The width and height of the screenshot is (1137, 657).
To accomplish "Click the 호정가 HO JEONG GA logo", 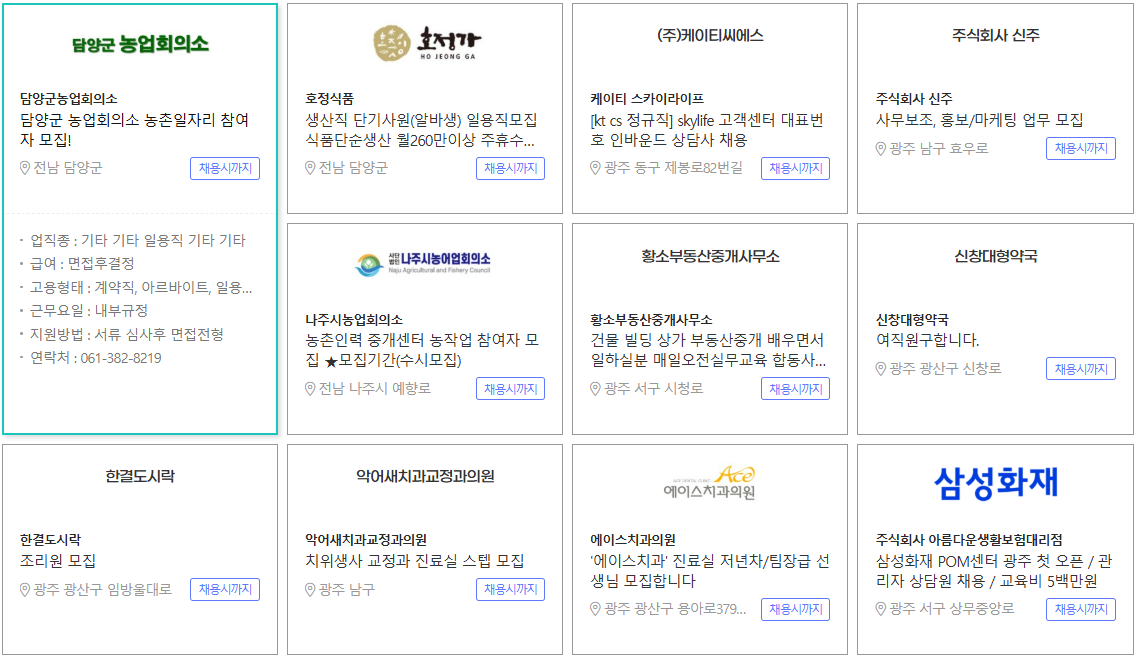I will pos(426,43).
